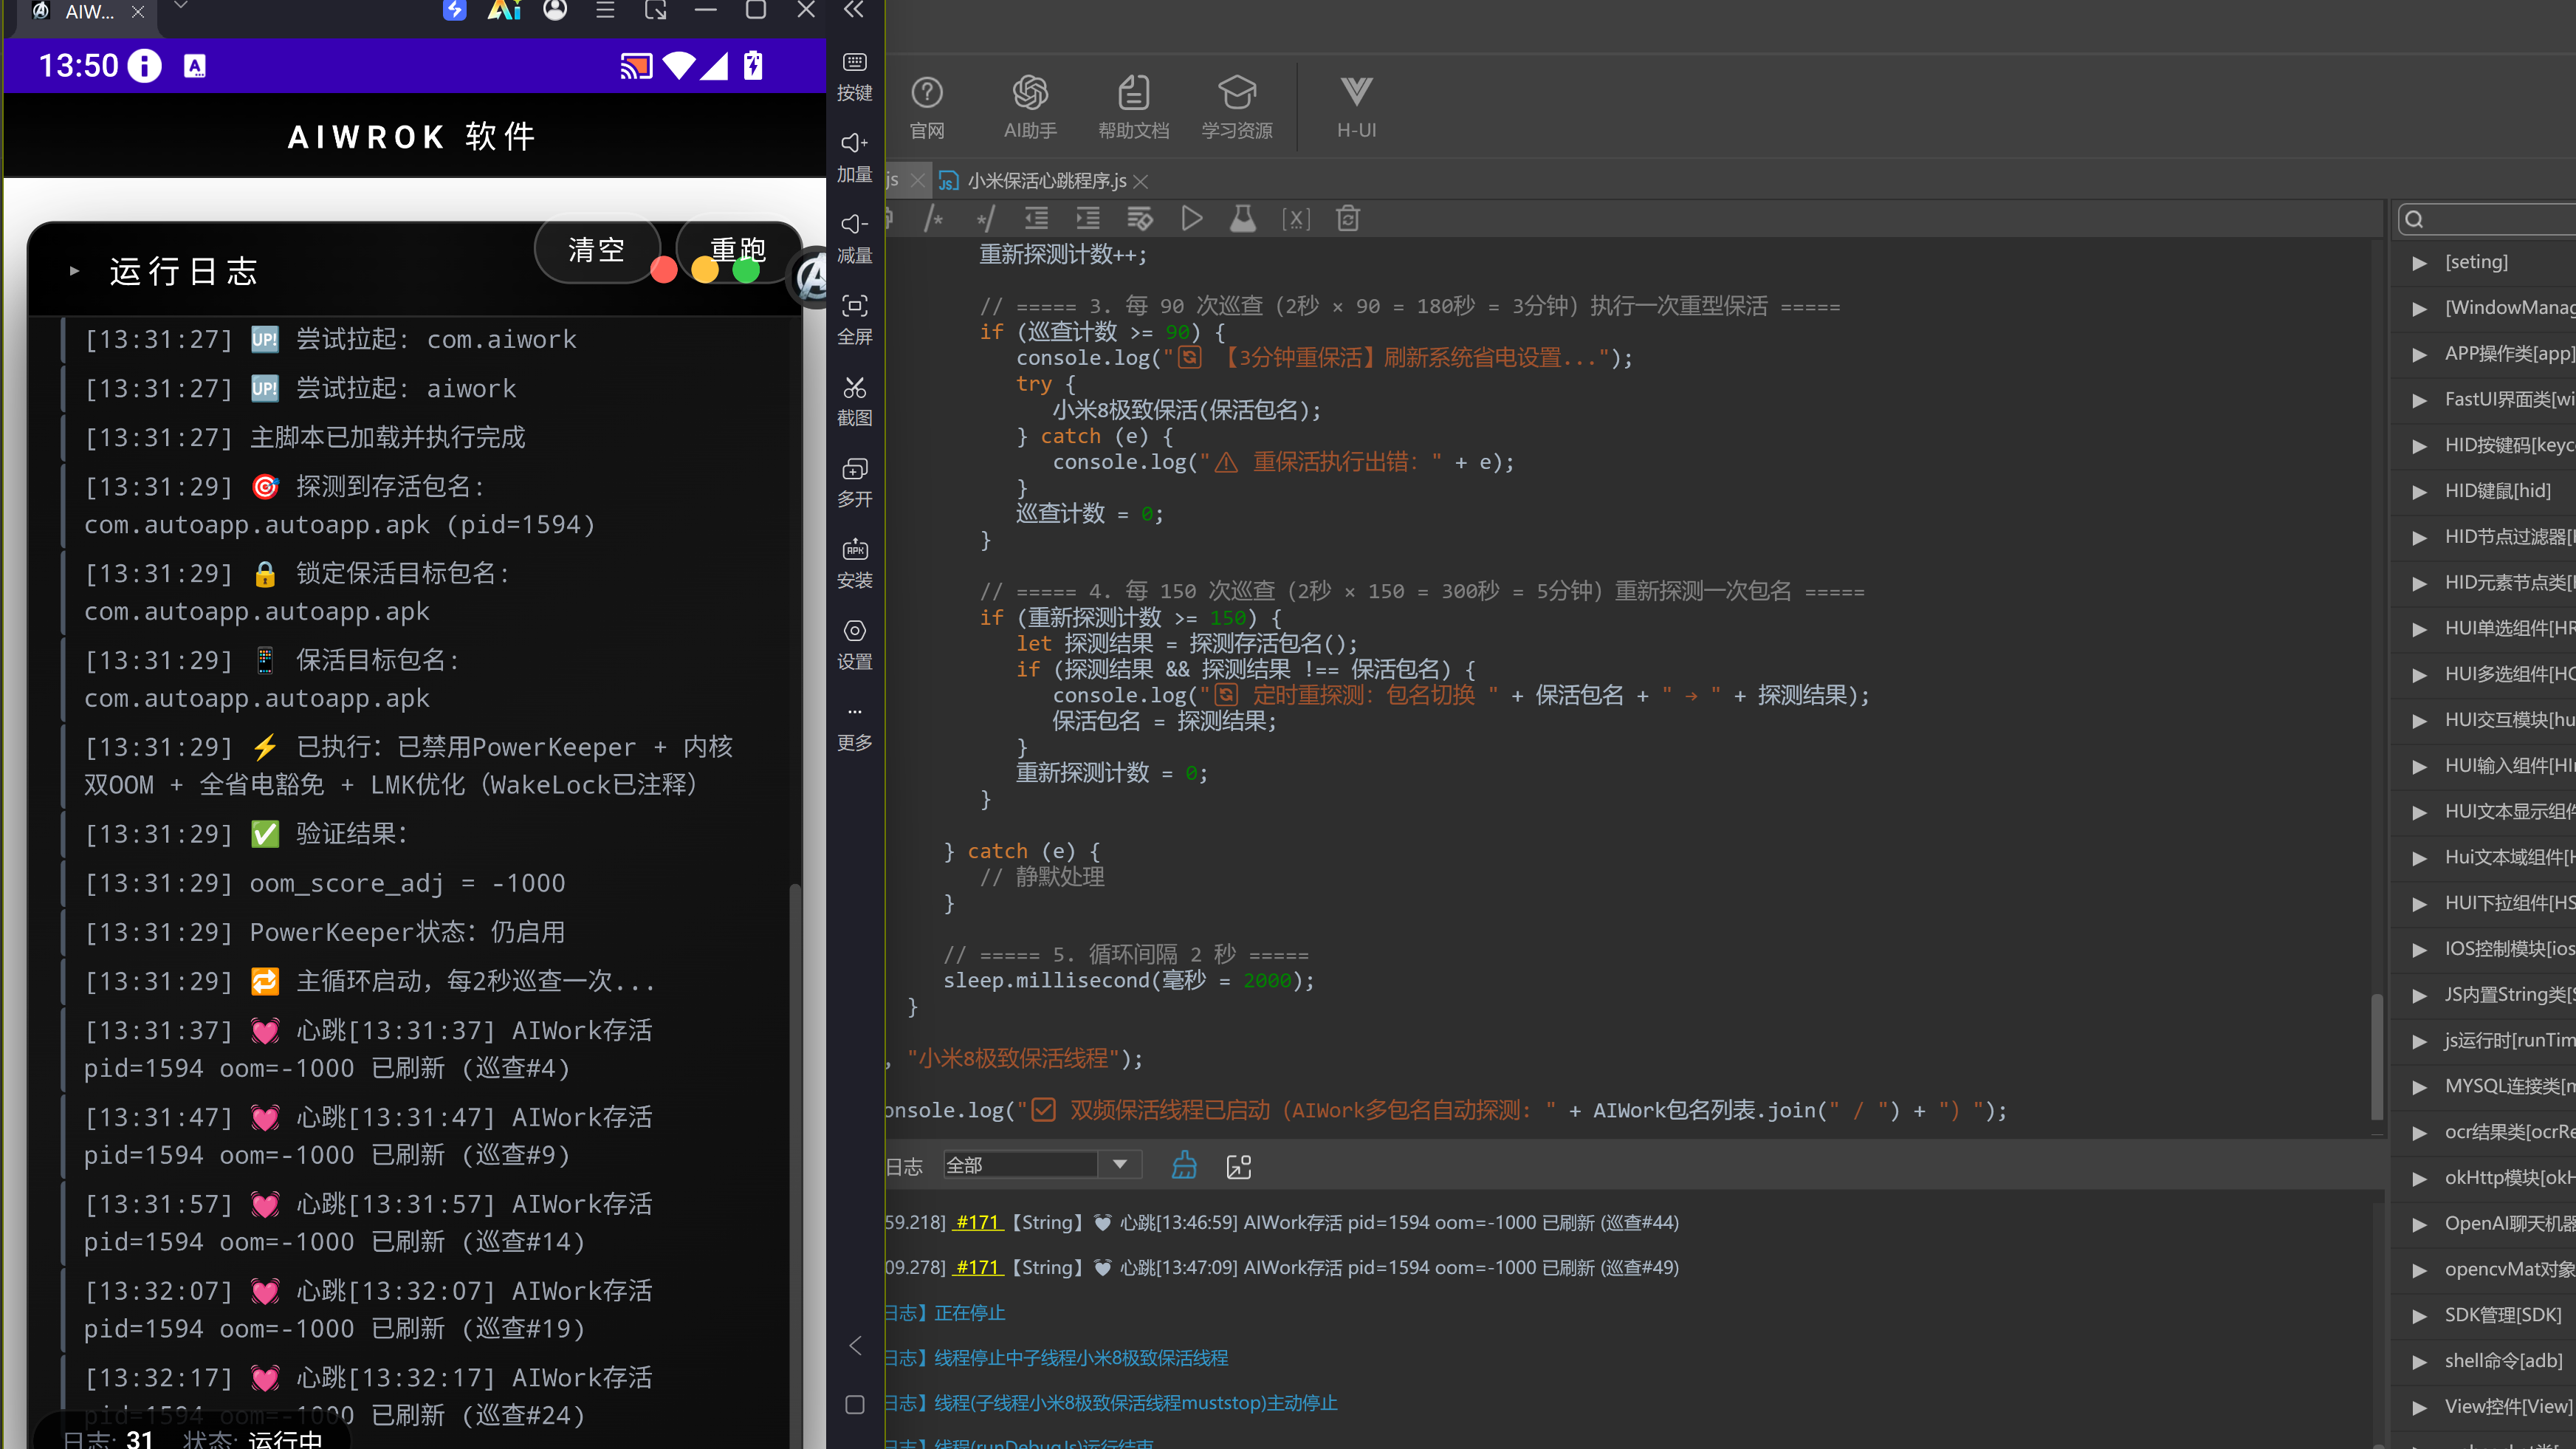Click the 清空 clear button
Viewport: 2576px width, 1449px height.
click(597, 250)
